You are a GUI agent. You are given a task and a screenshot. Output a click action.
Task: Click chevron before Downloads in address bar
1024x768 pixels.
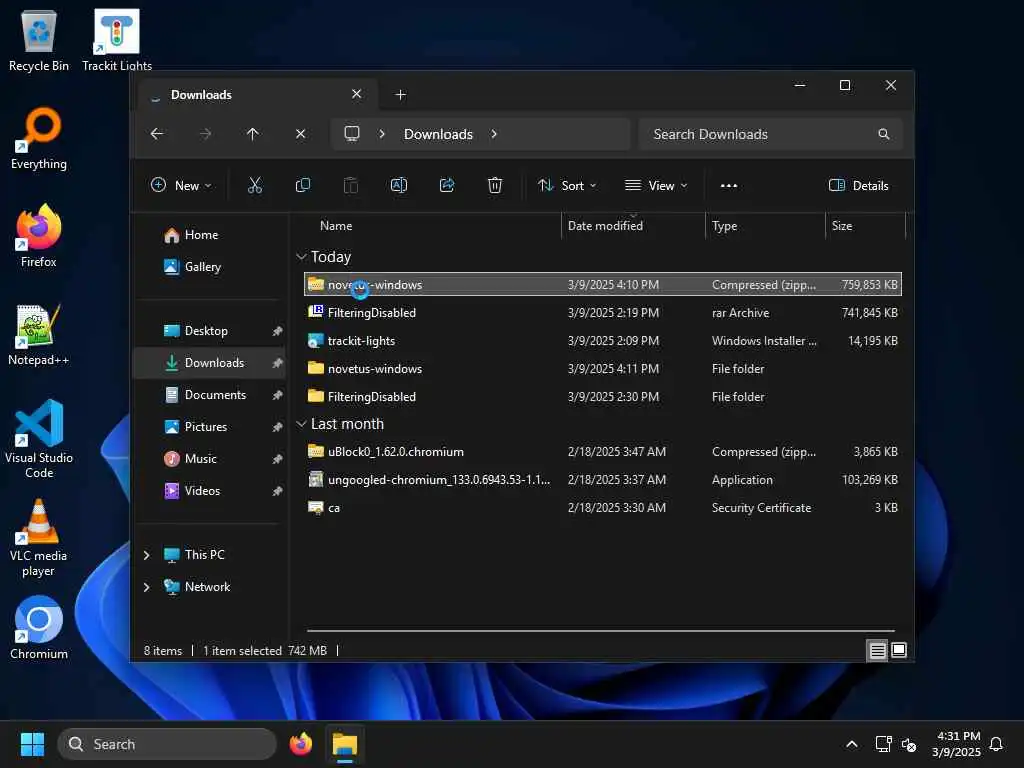click(x=382, y=134)
